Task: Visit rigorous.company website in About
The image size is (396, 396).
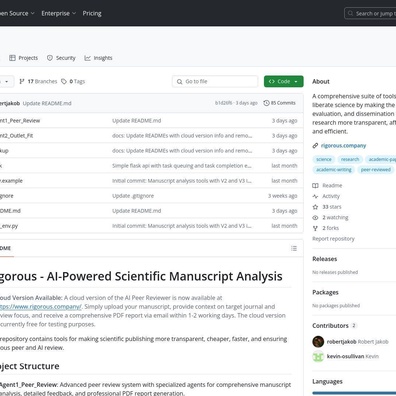Action: click(343, 146)
